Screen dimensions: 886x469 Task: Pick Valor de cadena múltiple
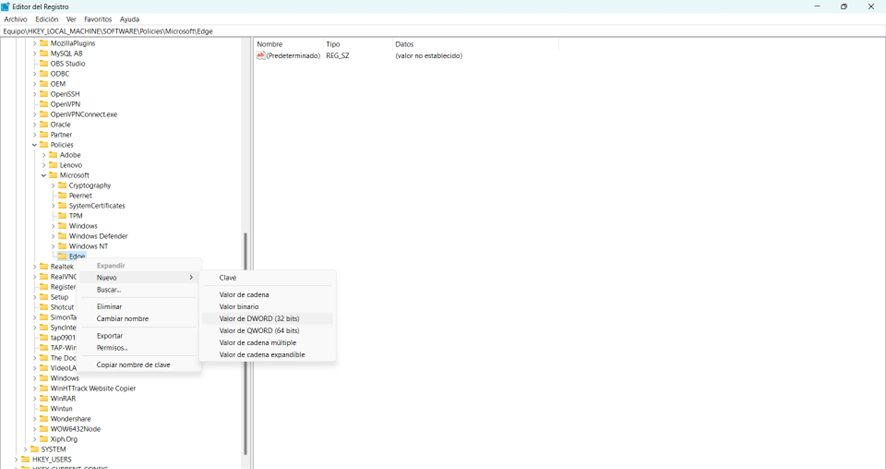click(x=267, y=342)
